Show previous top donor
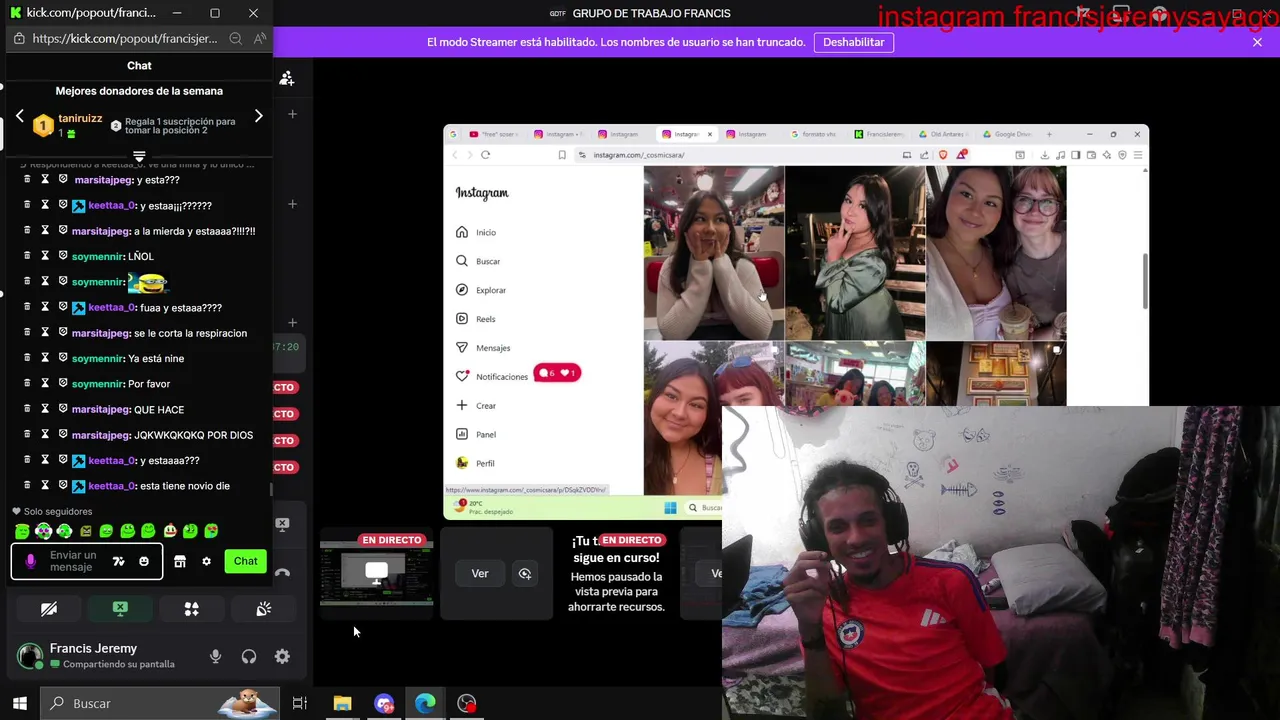This screenshot has height=720, width=1280. [x=19, y=116]
